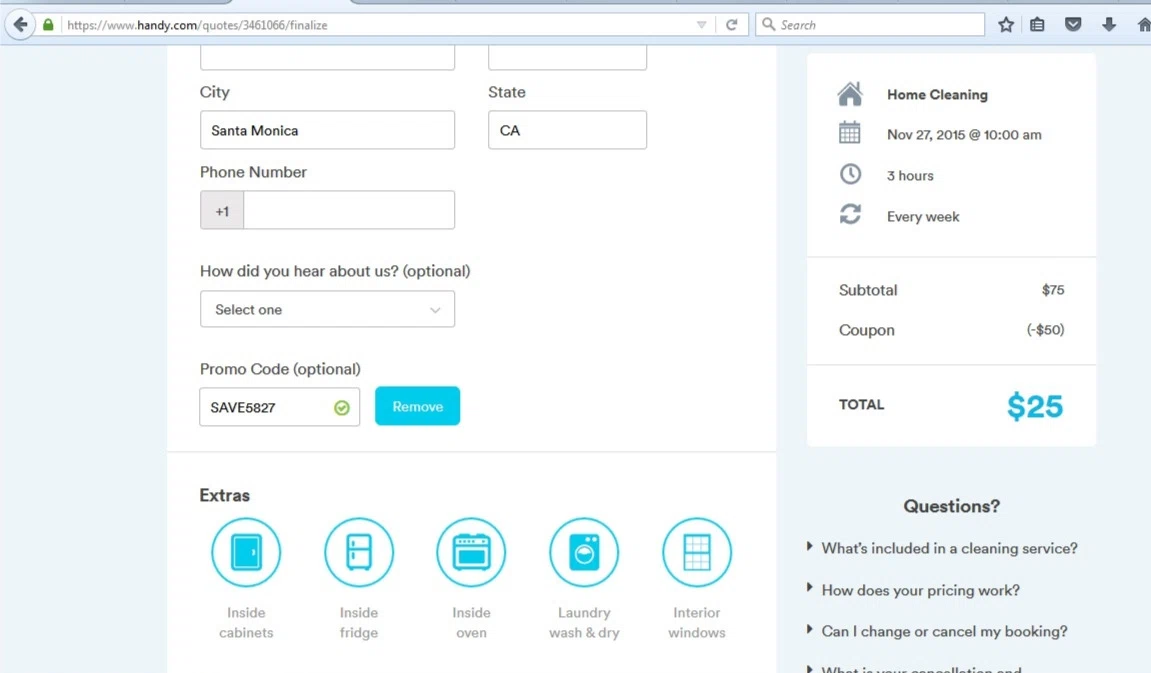This screenshot has height=673, width=1151.
Task: Go to browser home icon
Action: tap(1144, 25)
